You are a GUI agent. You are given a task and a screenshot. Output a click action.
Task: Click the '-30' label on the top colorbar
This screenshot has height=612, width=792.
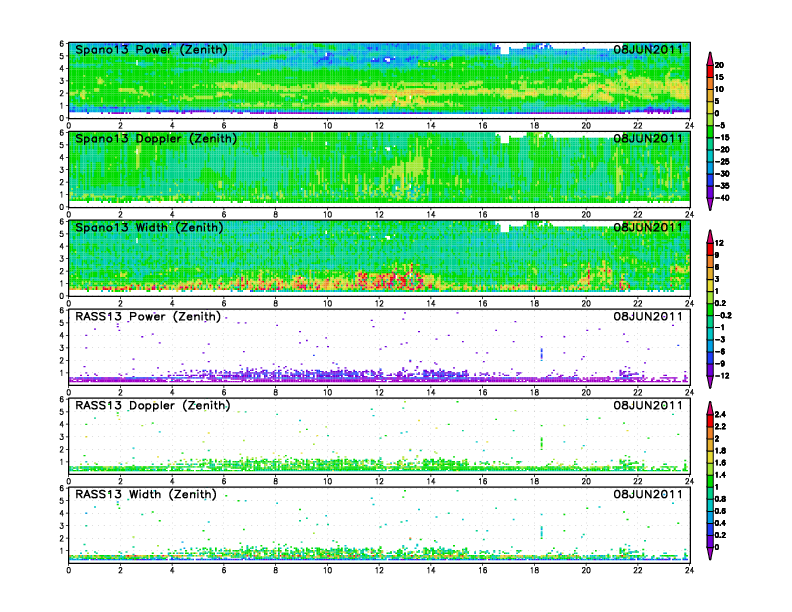(x=722, y=174)
